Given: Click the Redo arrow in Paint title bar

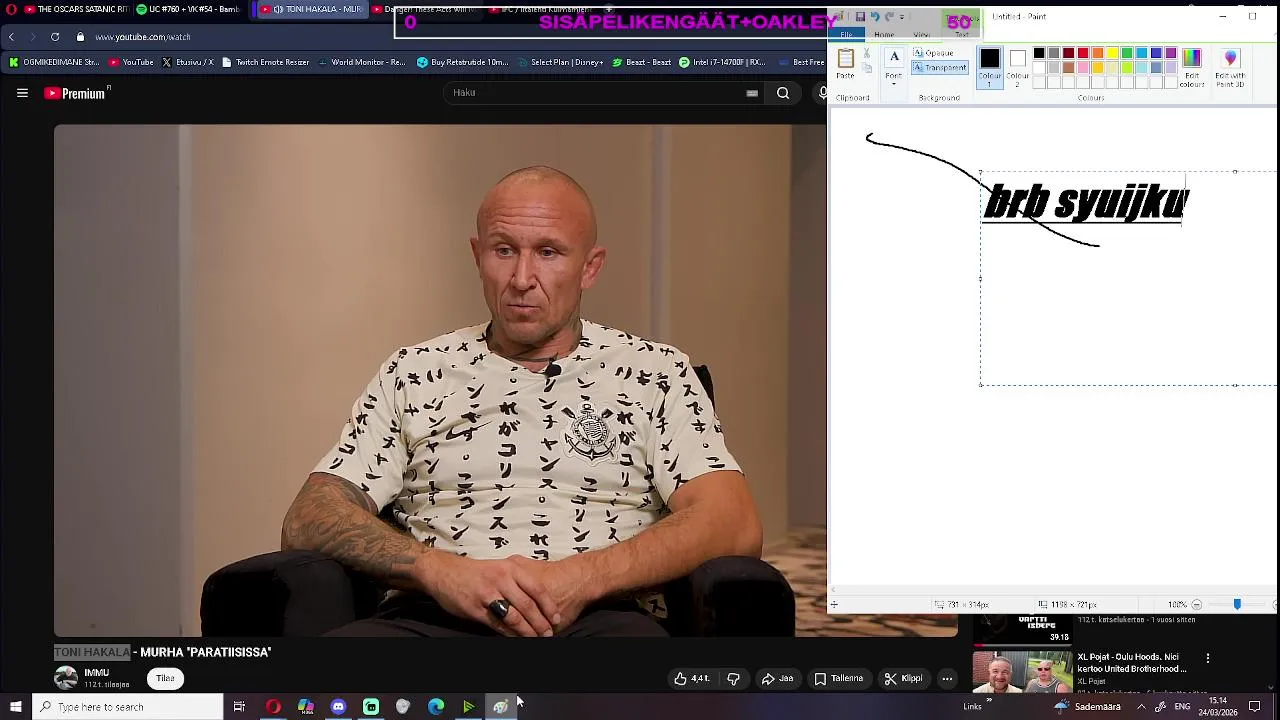Looking at the screenshot, I should pyautogui.click(x=889, y=17).
